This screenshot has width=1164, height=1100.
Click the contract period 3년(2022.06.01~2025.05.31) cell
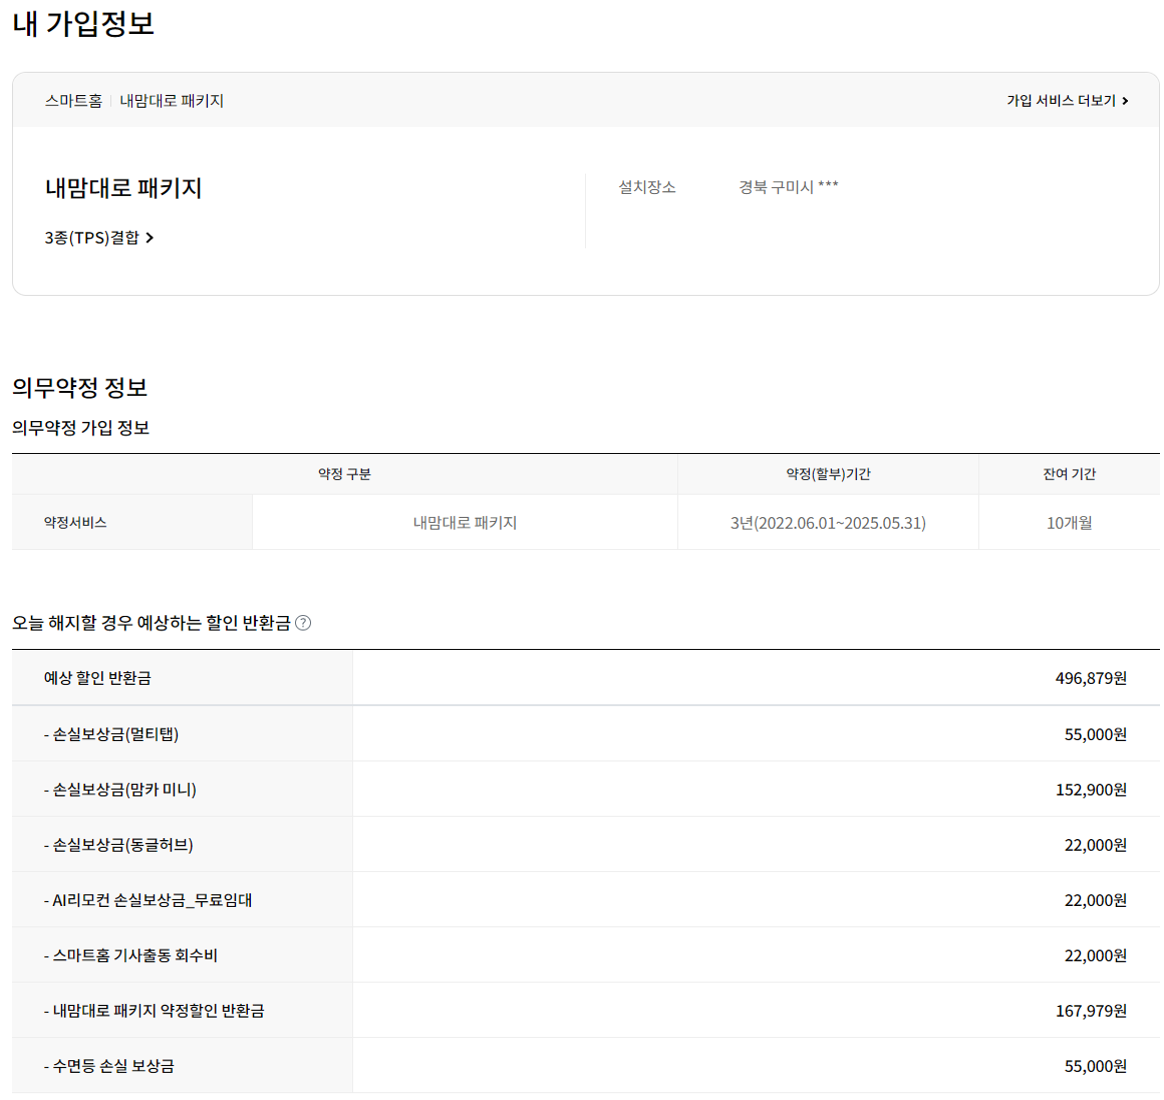pyautogui.click(x=827, y=523)
